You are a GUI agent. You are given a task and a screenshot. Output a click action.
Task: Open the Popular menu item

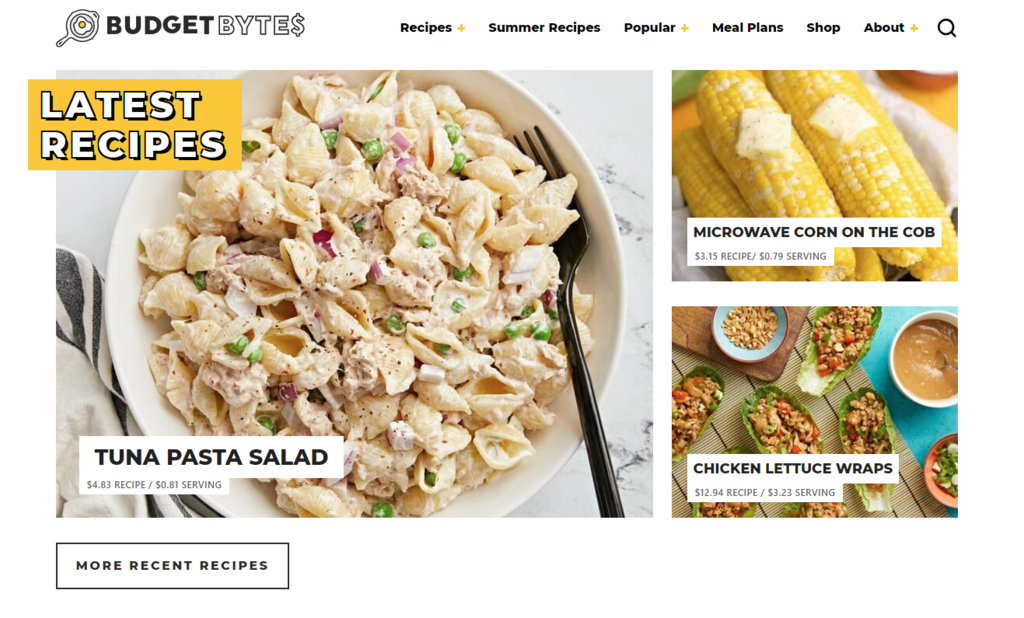649,27
